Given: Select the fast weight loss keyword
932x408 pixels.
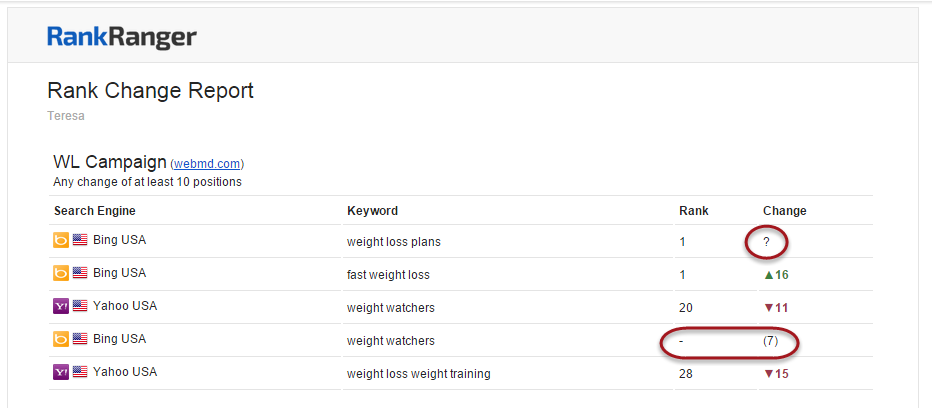Looking at the screenshot, I should tap(388, 274).
